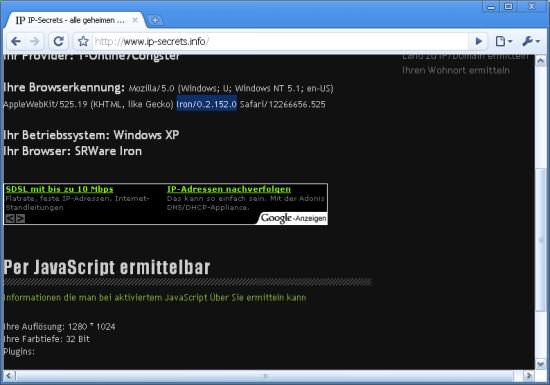Show next ad with right arrow
The width and height of the screenshot is (550, 385).
pyautogui.click(x=20, y=218)
